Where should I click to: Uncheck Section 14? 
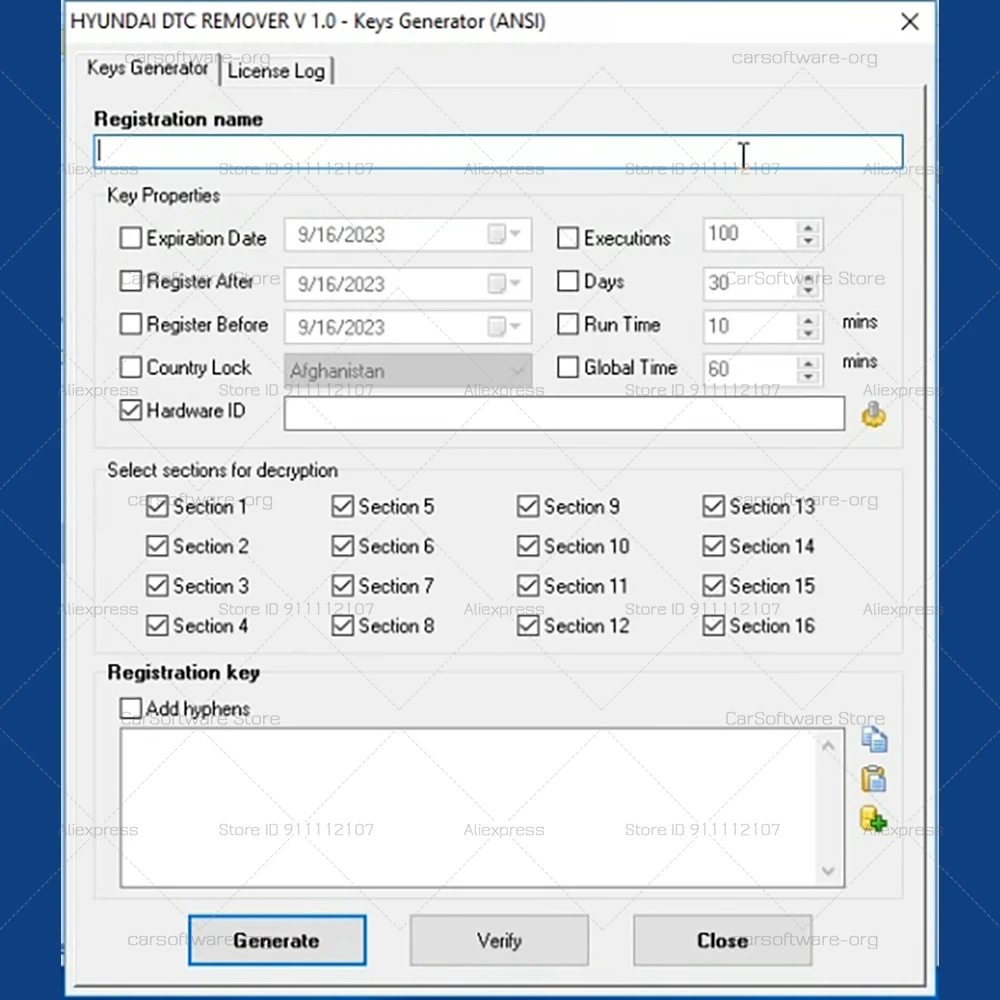714,546
